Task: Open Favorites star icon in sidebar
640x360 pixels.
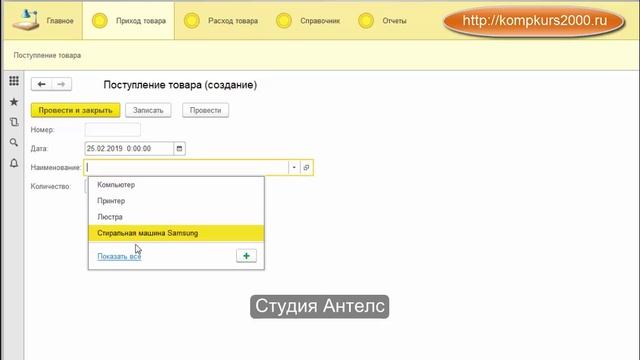Action: pyautogui.click(x=14, y=102)
